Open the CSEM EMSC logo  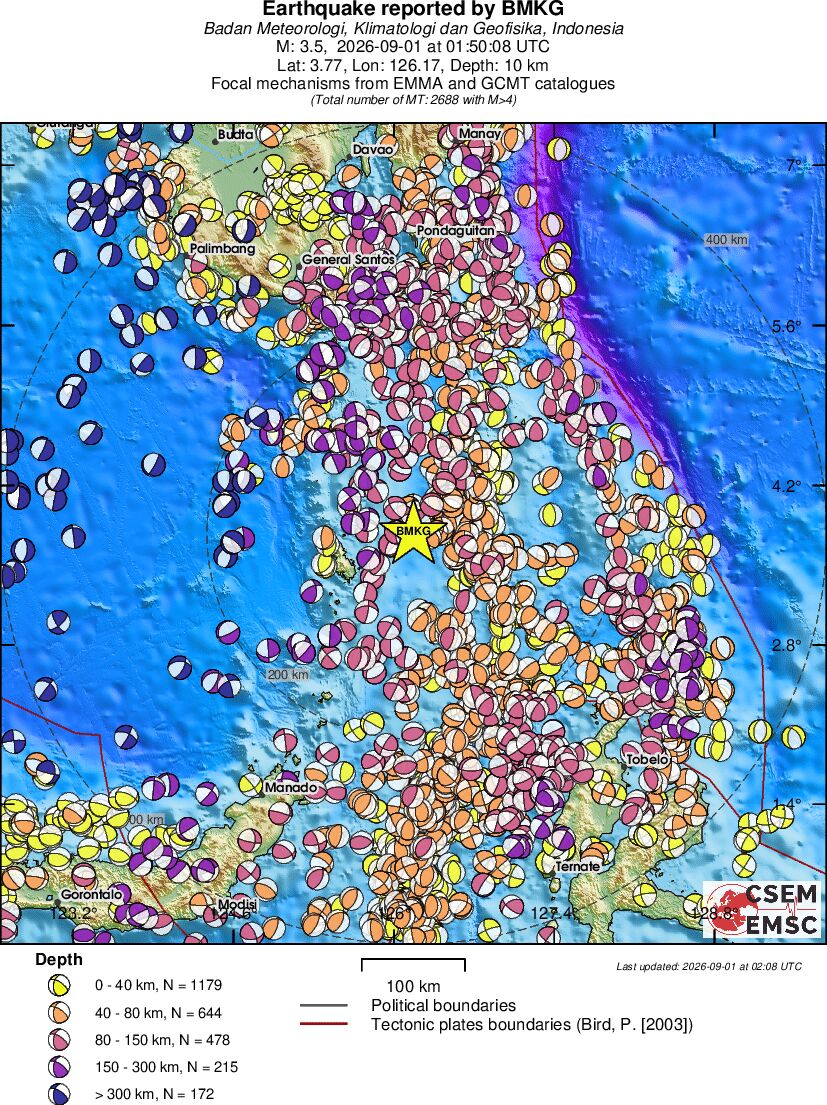click(x=762, y=909)
